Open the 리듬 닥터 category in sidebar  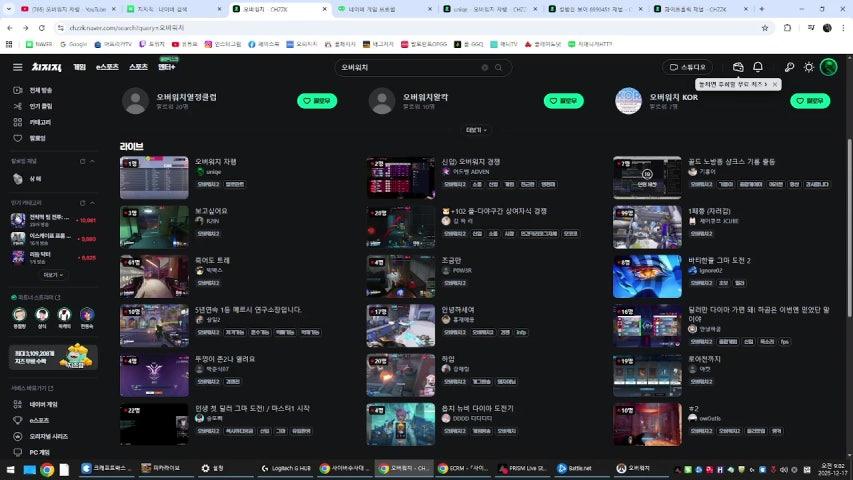coord(53,257)
